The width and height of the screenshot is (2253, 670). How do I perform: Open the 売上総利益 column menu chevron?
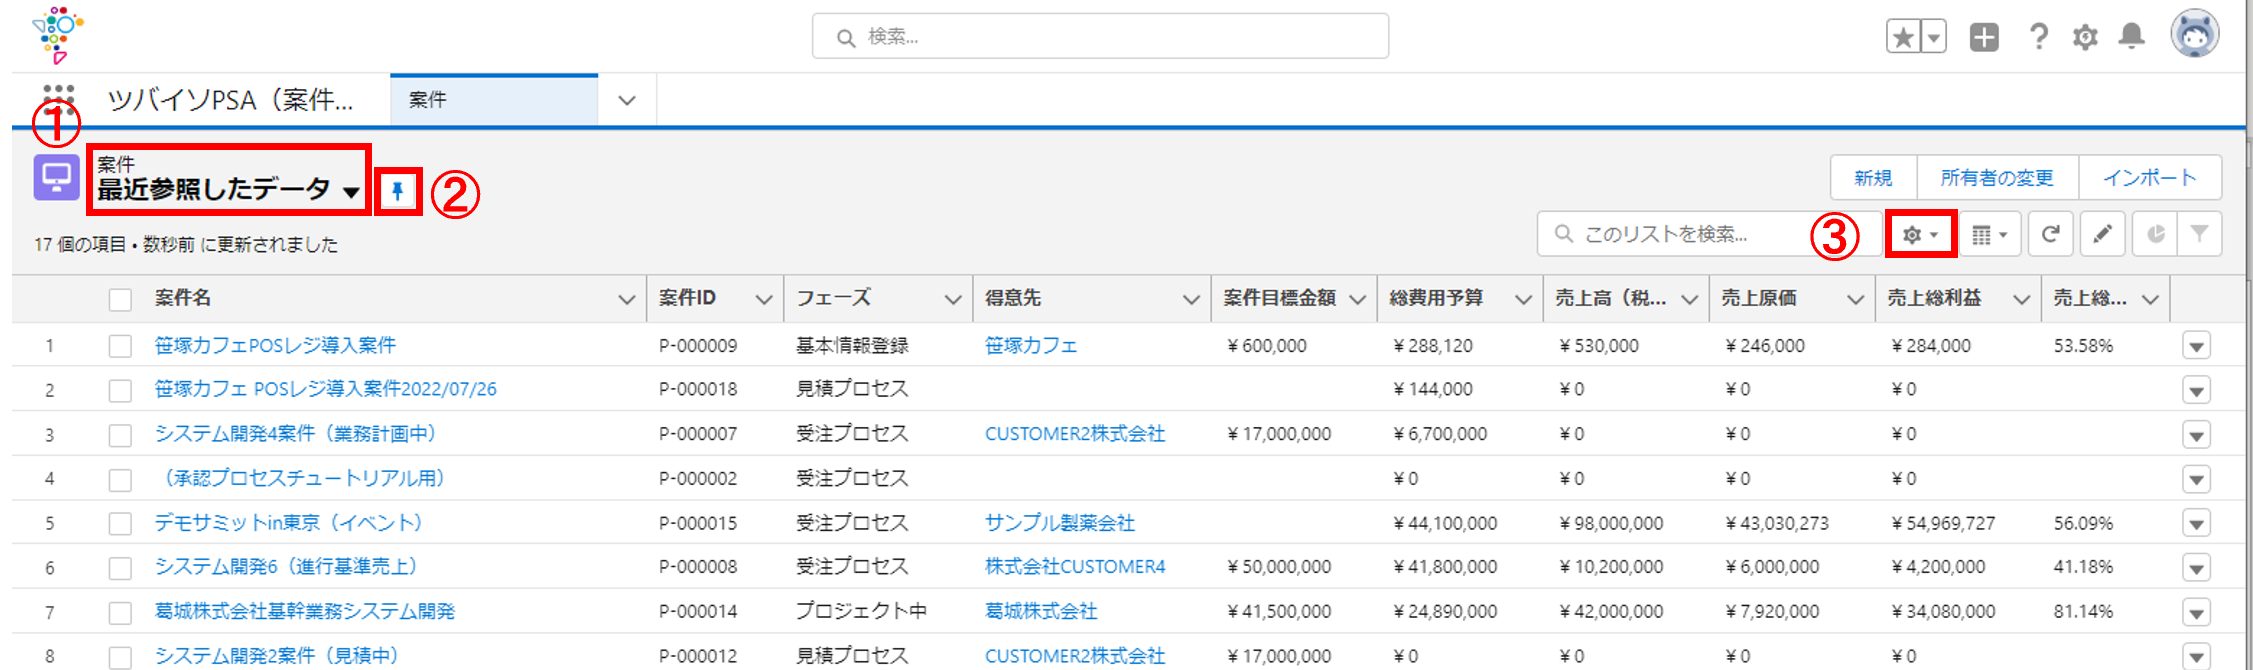coord(2021,299)
